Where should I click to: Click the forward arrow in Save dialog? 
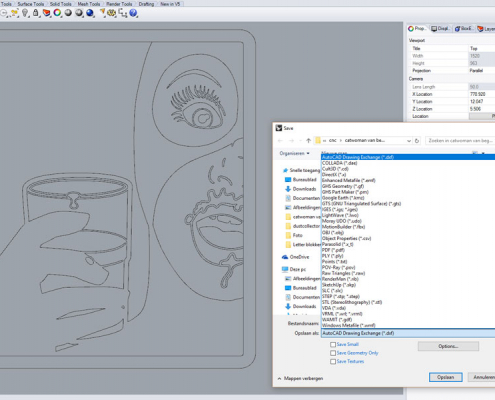(291, 141)
